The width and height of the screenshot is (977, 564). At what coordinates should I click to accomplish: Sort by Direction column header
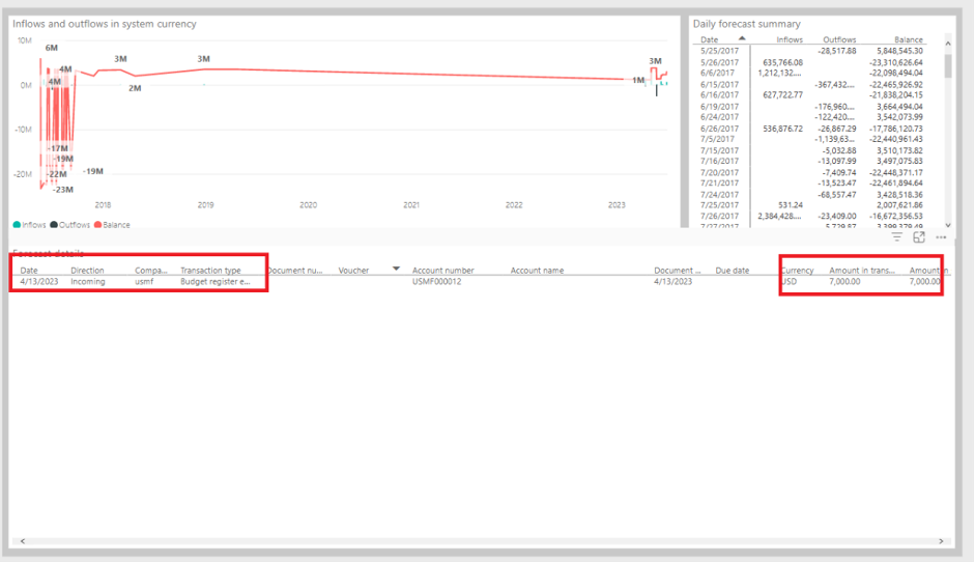87,270
